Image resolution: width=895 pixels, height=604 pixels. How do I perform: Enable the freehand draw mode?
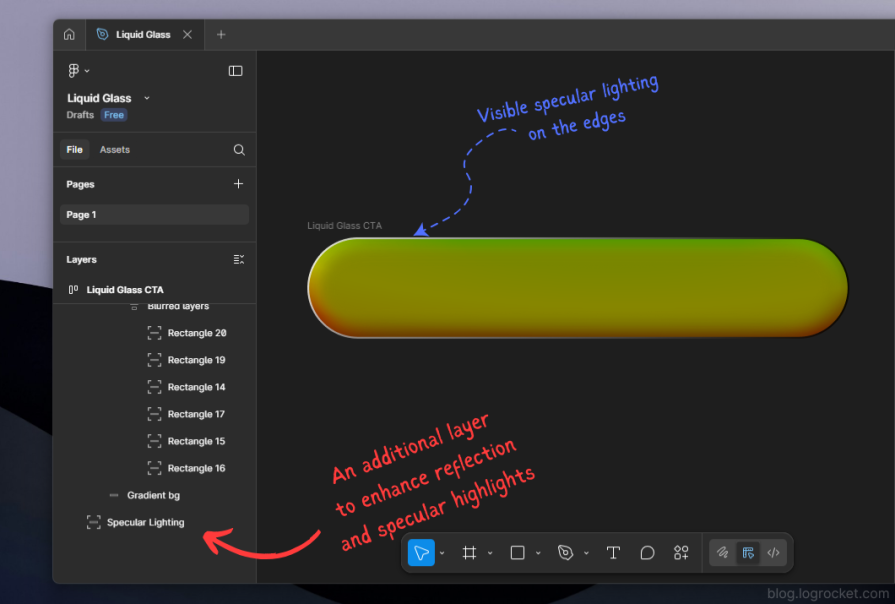tap(722, 552)
